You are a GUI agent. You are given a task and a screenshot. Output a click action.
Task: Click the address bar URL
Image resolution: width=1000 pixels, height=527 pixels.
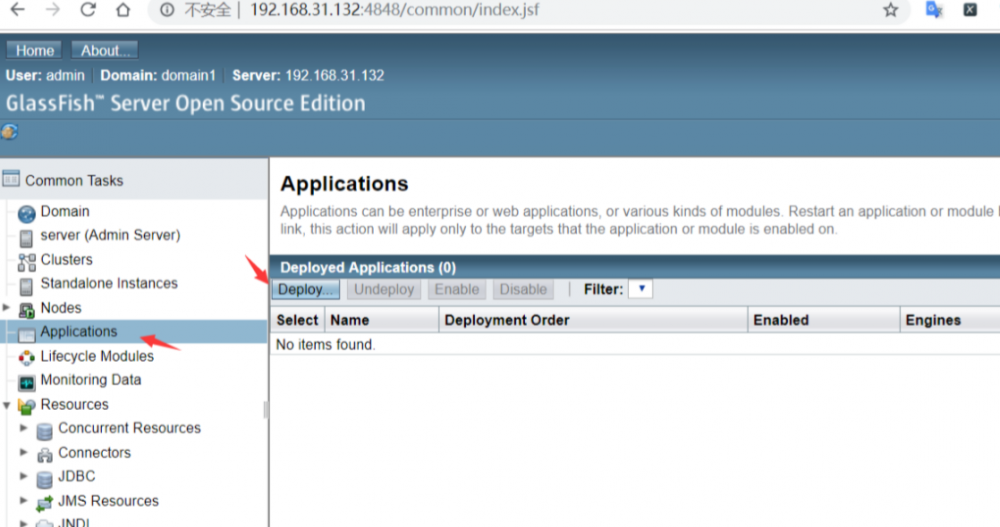tap(395, 10)
